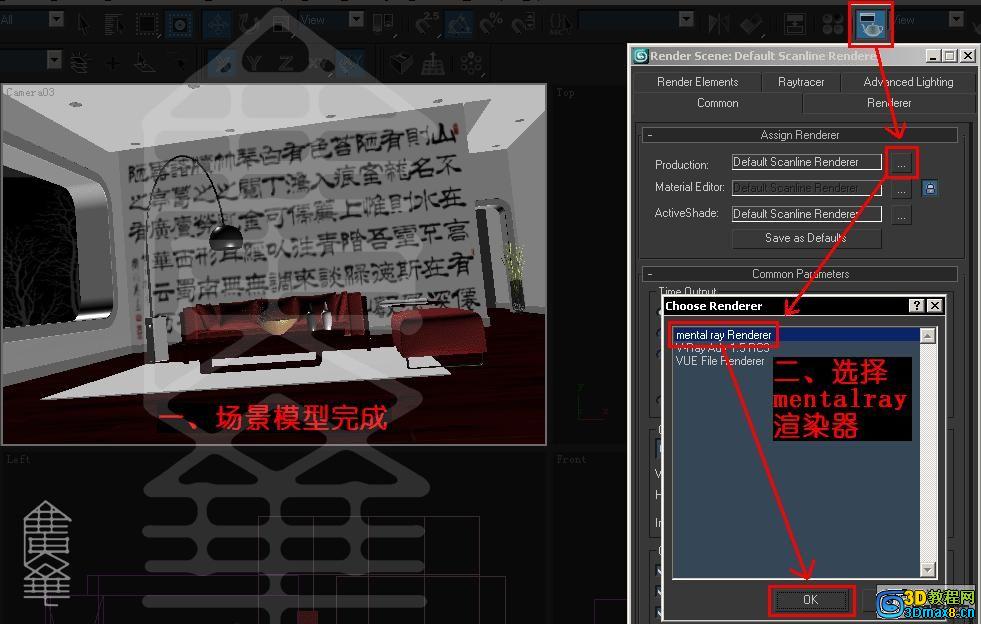Toggle the 2.5D snaps magnet icon
This screenshot has height=624, width=981.
[427, 24]
